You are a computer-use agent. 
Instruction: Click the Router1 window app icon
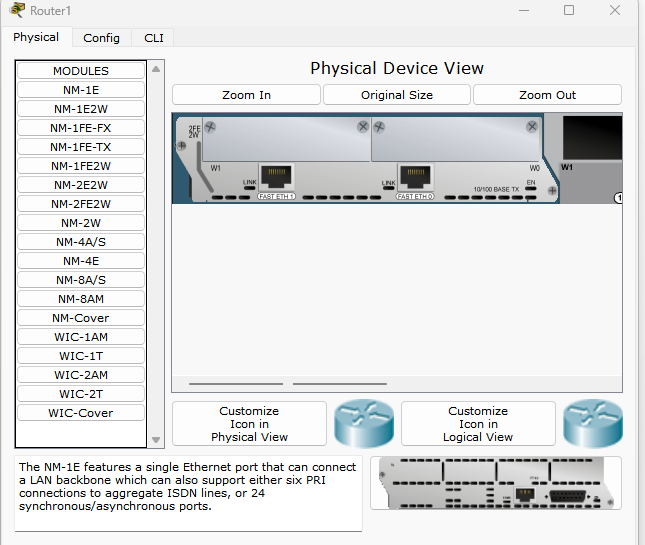click(17, 10)
